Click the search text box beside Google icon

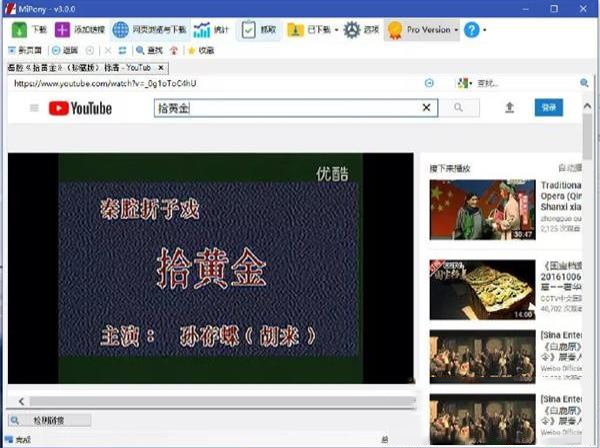click(526, 83)
